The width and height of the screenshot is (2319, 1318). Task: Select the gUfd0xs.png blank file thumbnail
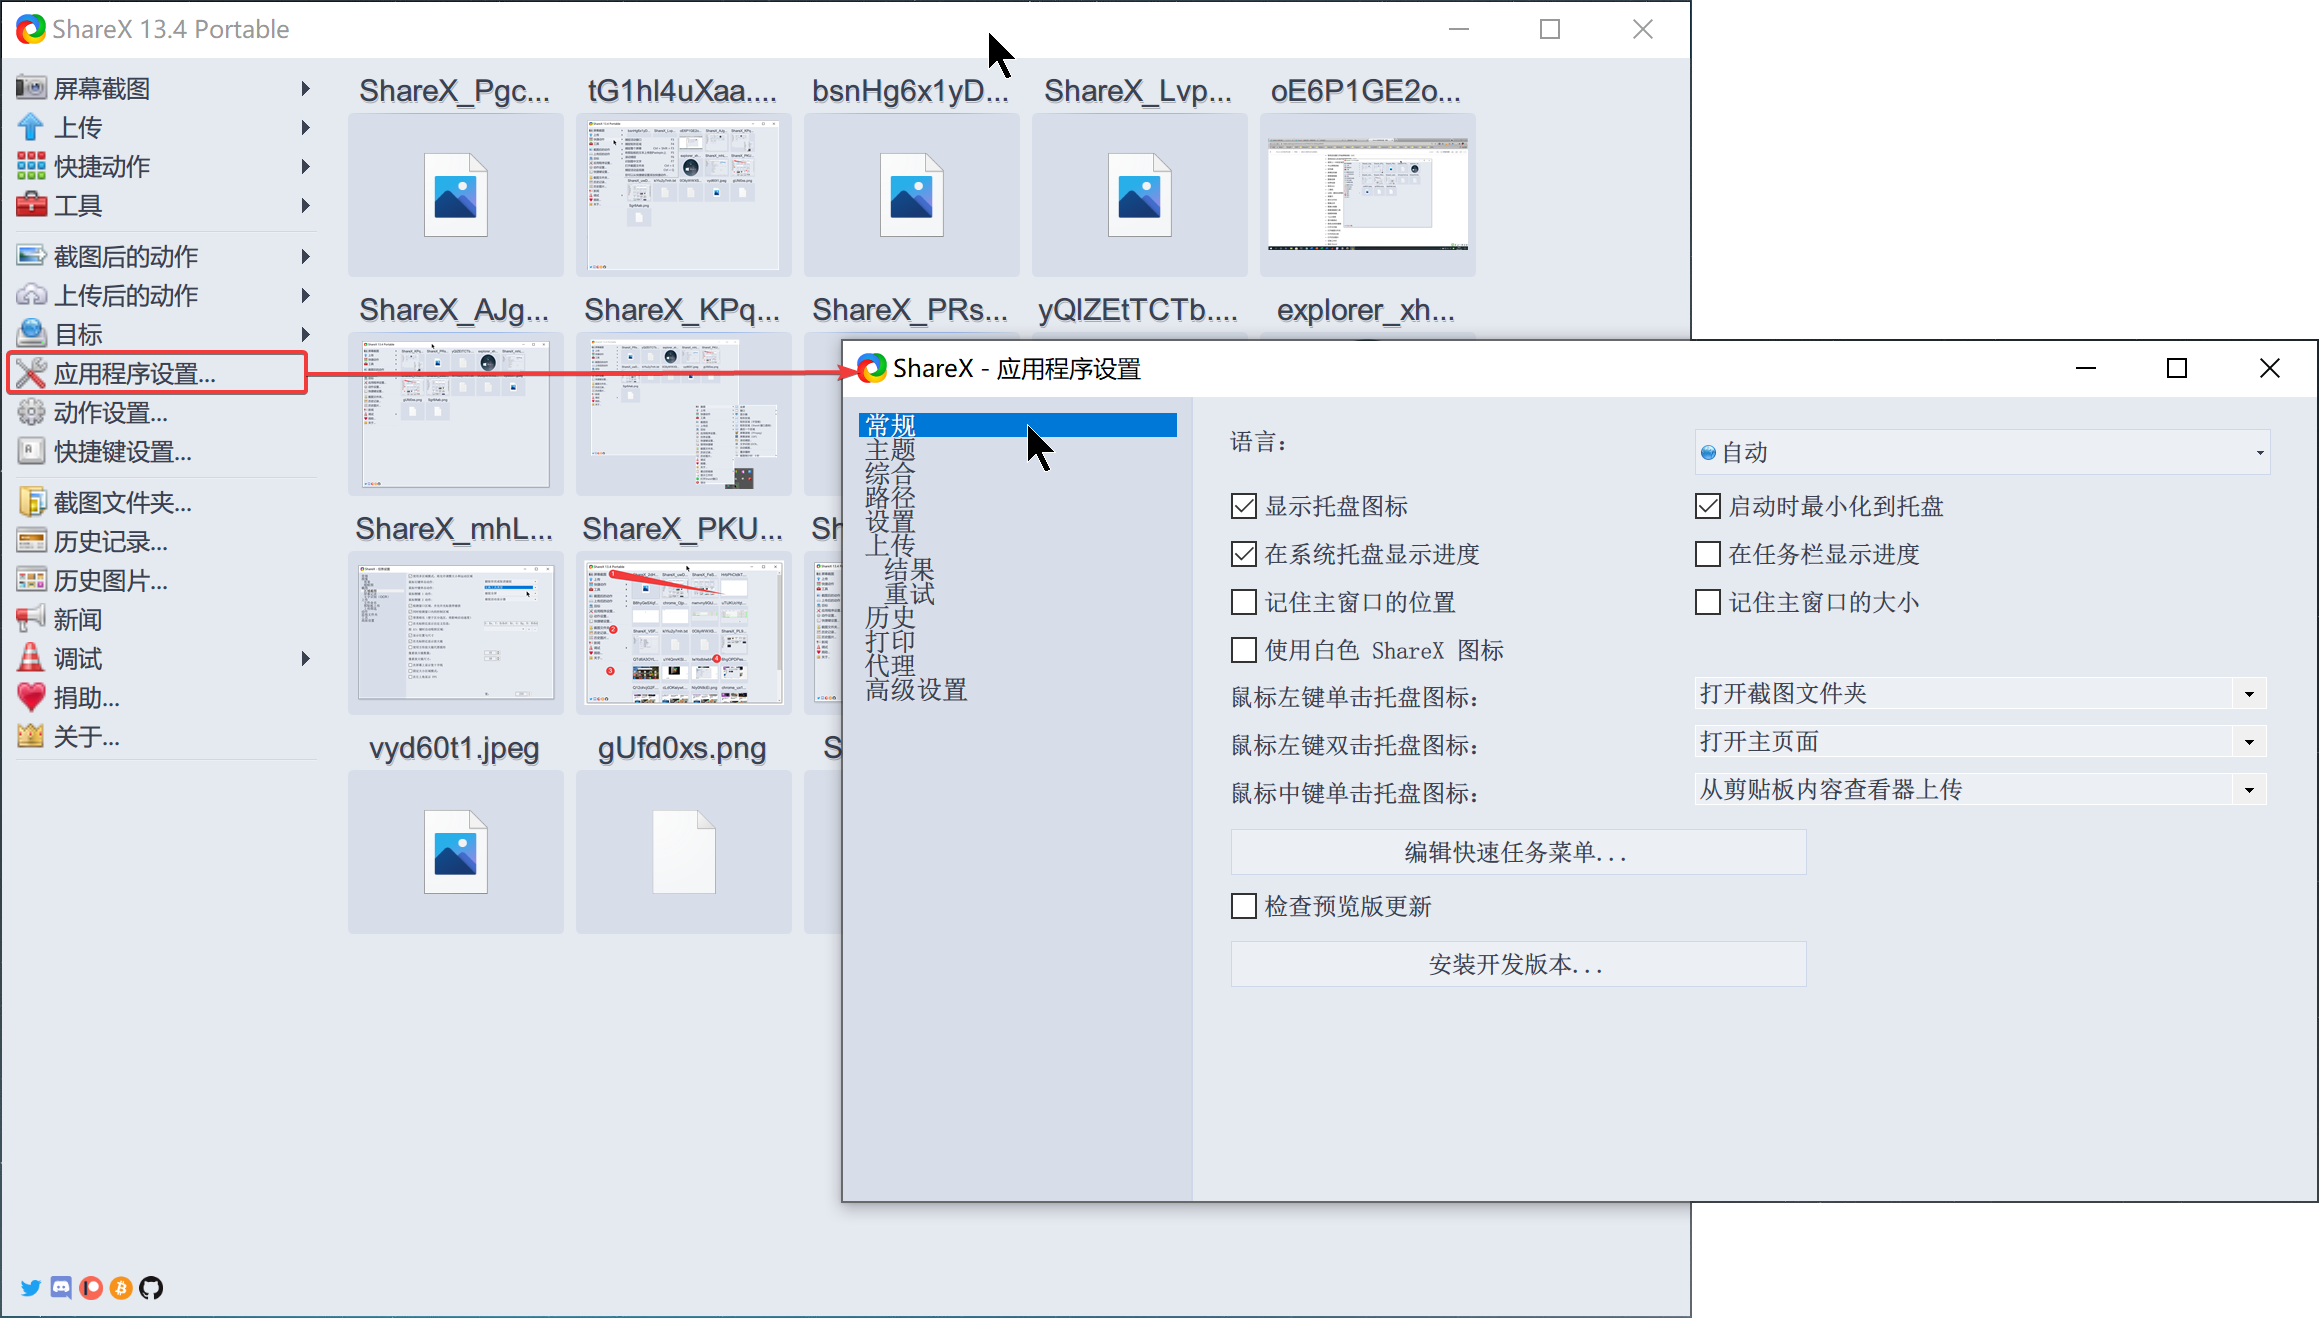coord(683,852)
